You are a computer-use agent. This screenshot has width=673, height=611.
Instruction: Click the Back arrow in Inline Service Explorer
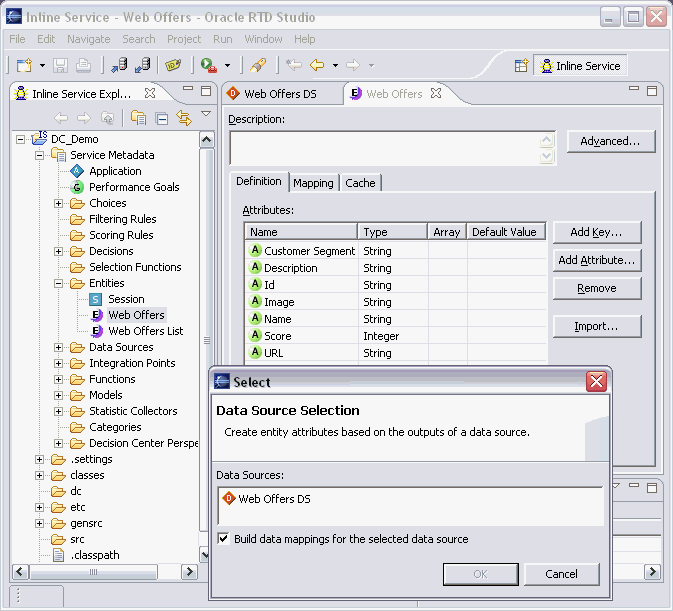[61, 118]
